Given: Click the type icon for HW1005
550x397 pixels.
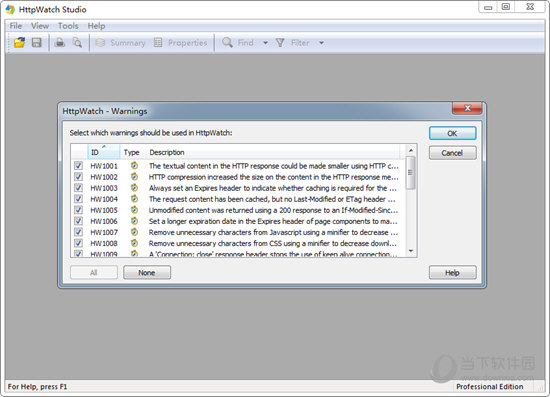Looking at the screenshot, I should coord(134,210).
